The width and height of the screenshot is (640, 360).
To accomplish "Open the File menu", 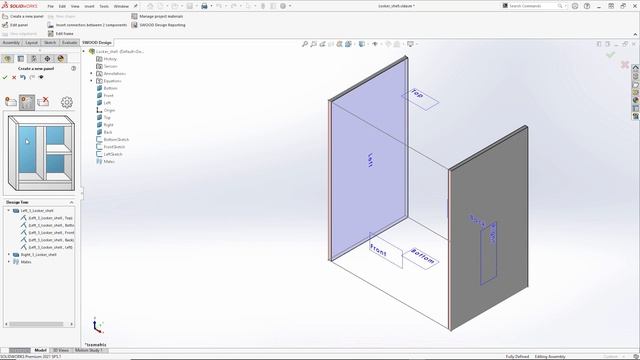I will pyautogui.click(x=51, y=6).
